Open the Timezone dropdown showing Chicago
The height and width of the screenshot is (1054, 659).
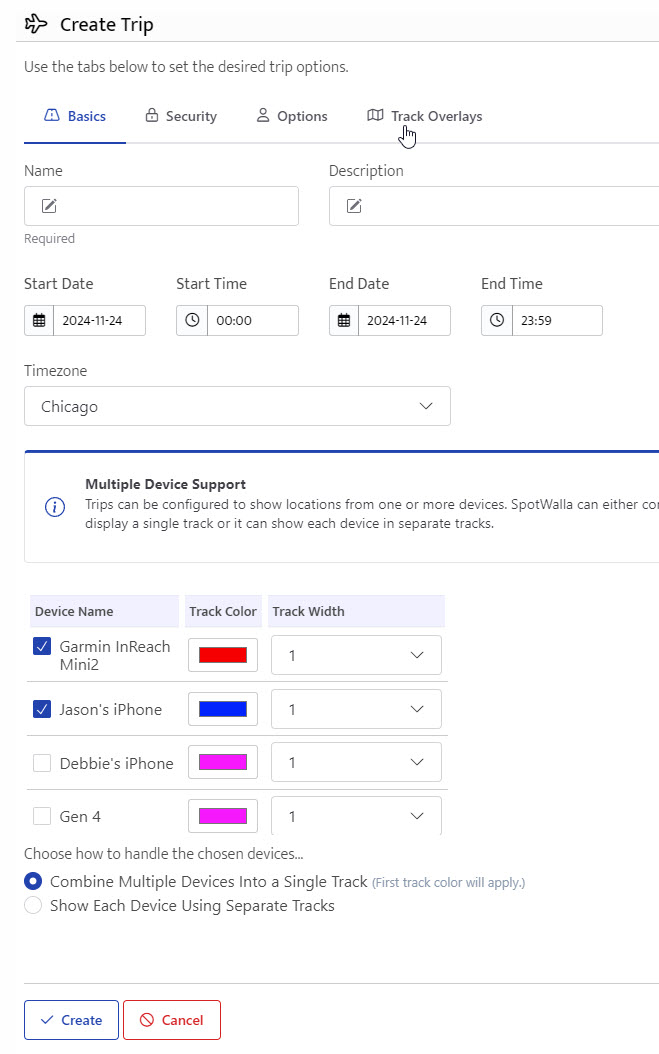point(237,407)
